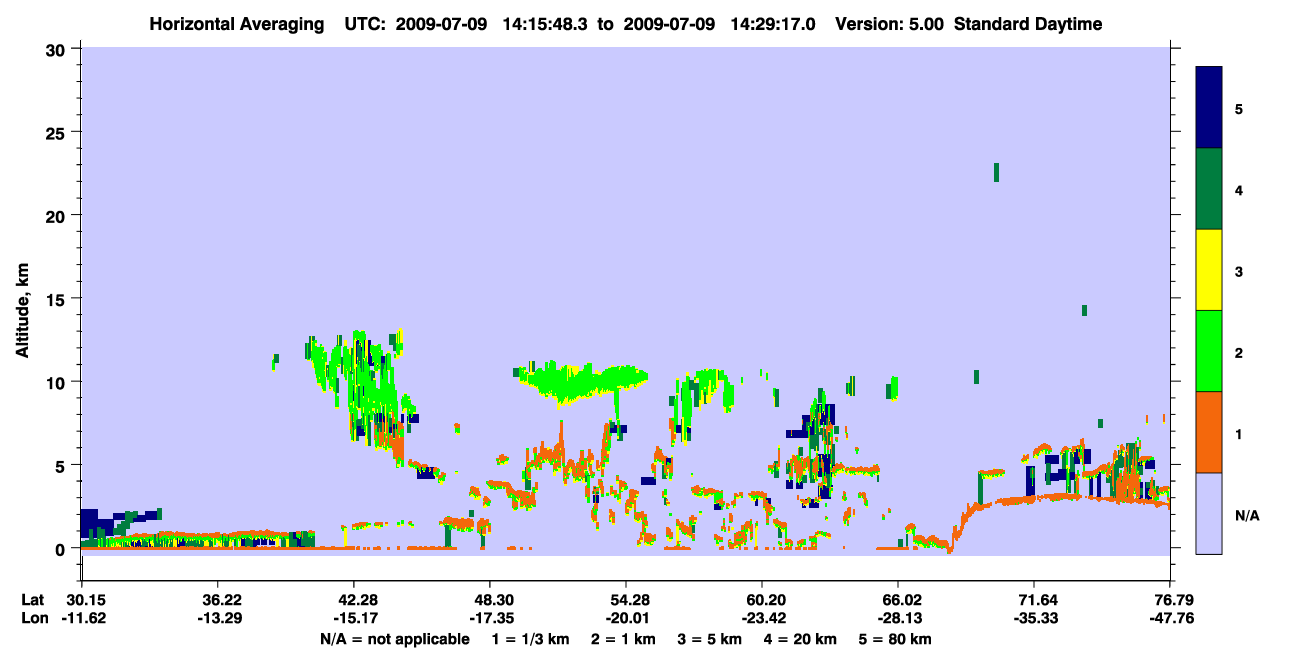Click the orange colorbar segment labeled 1
The width and height of the screenshot is (1300, 667).
[1209, 432]
